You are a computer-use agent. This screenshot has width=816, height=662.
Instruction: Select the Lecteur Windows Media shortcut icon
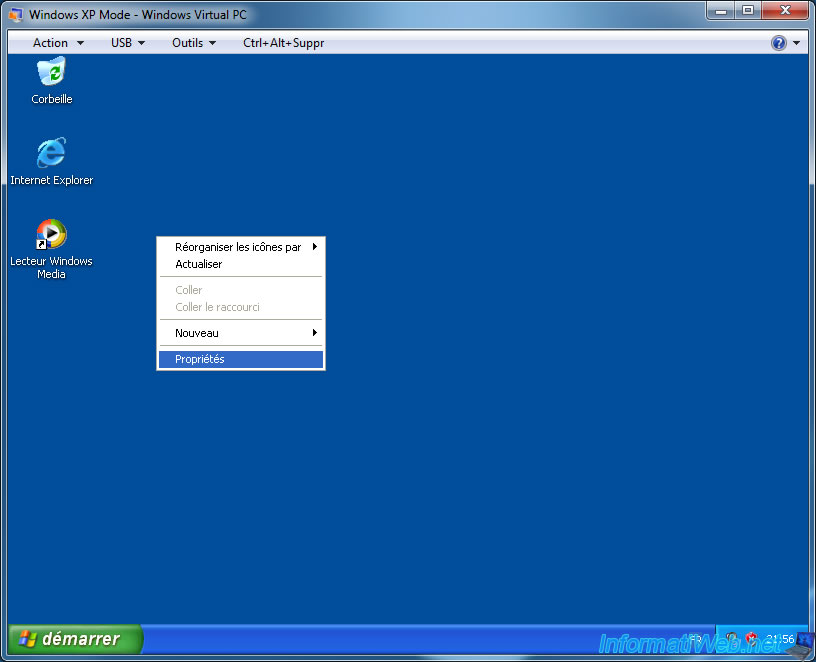(x=51, y=234)
